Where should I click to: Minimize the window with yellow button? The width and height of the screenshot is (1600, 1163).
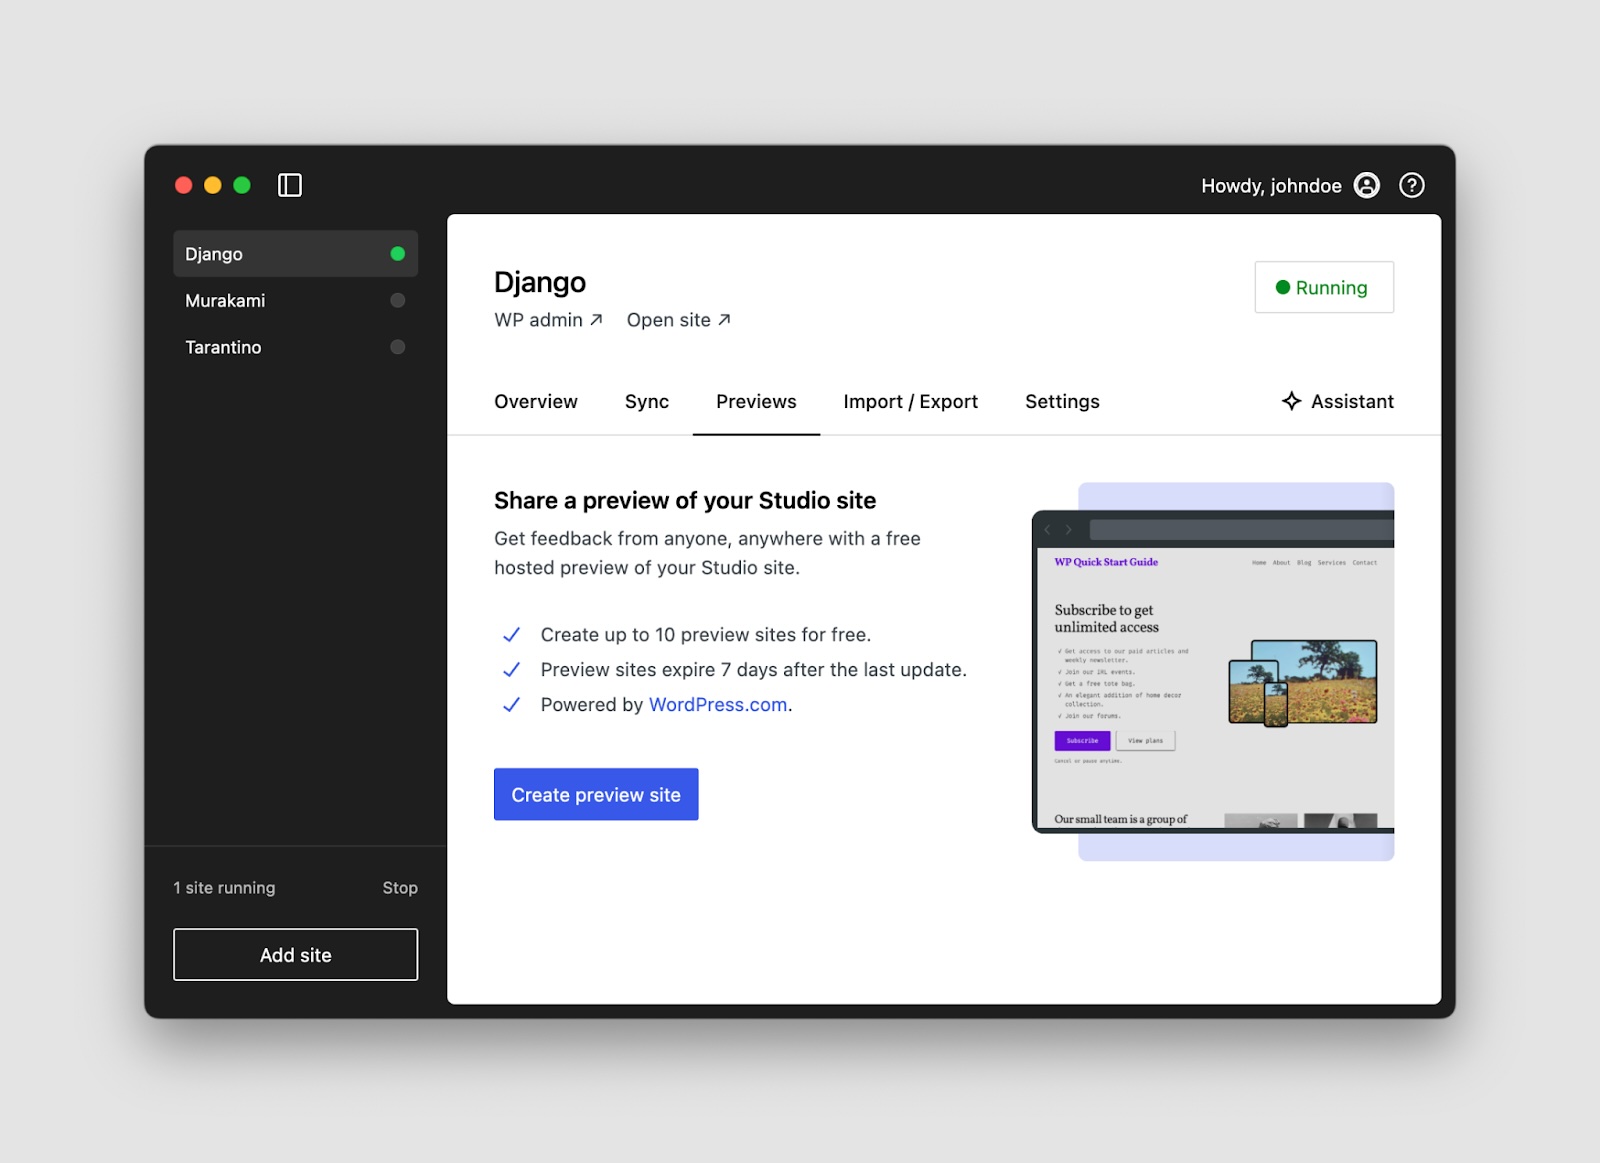coord(212,185)
